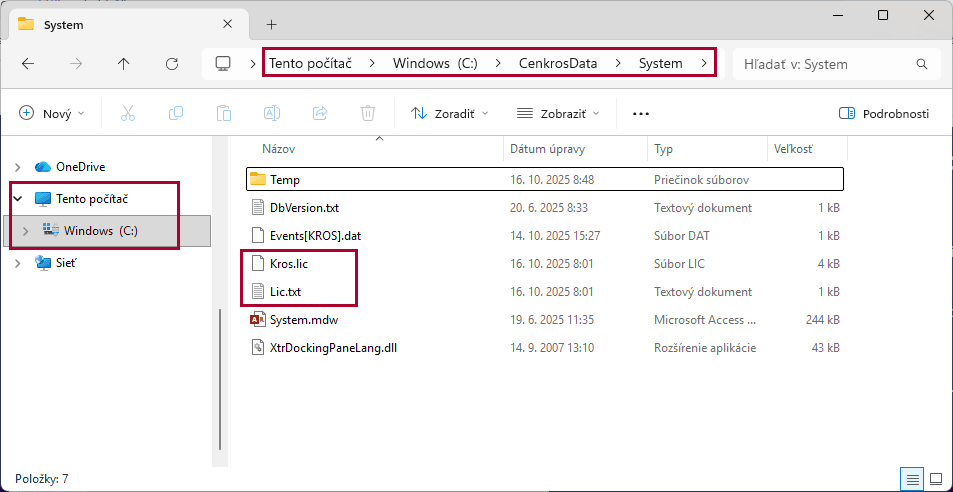This screenshot has height=492, width=953.
Task: Switch to details list view layout
Action: 912,479
